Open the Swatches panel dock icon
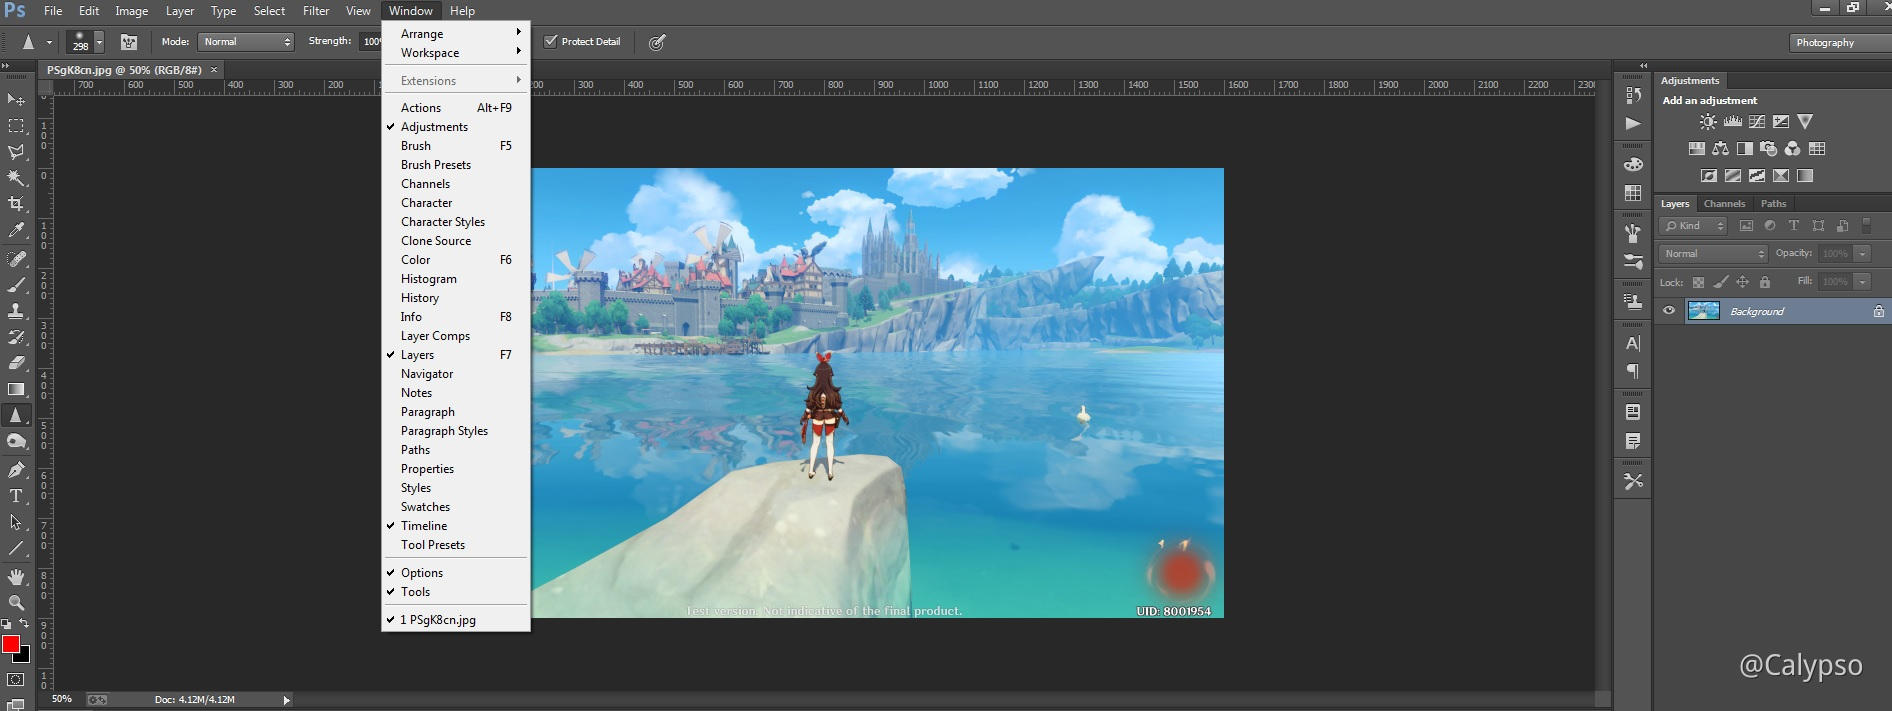The image size is (1892, 711). [x=1633, y=193]
